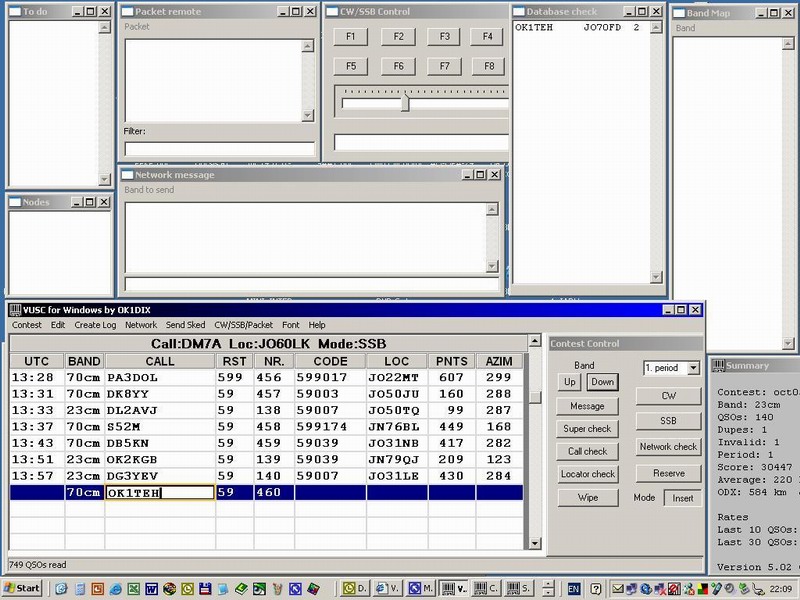Screen dimensions: 800x600
Task: Switch to the 'D.' taskbar window
Action: tap(355, 589)
